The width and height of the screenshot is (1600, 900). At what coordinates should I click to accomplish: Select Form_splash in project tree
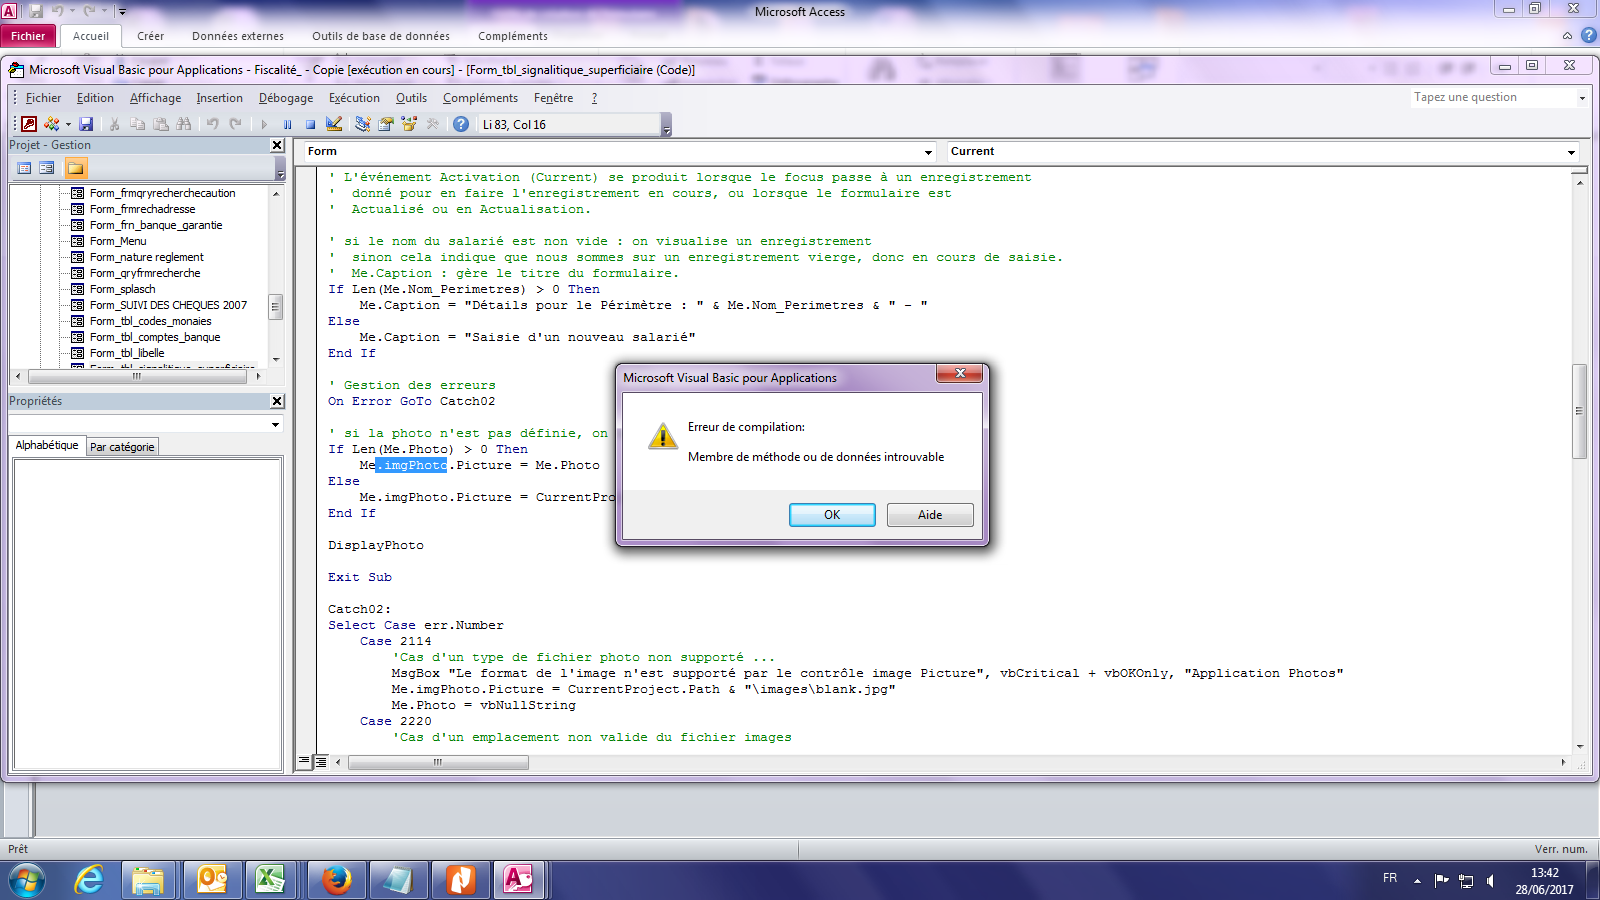point(122,289)
